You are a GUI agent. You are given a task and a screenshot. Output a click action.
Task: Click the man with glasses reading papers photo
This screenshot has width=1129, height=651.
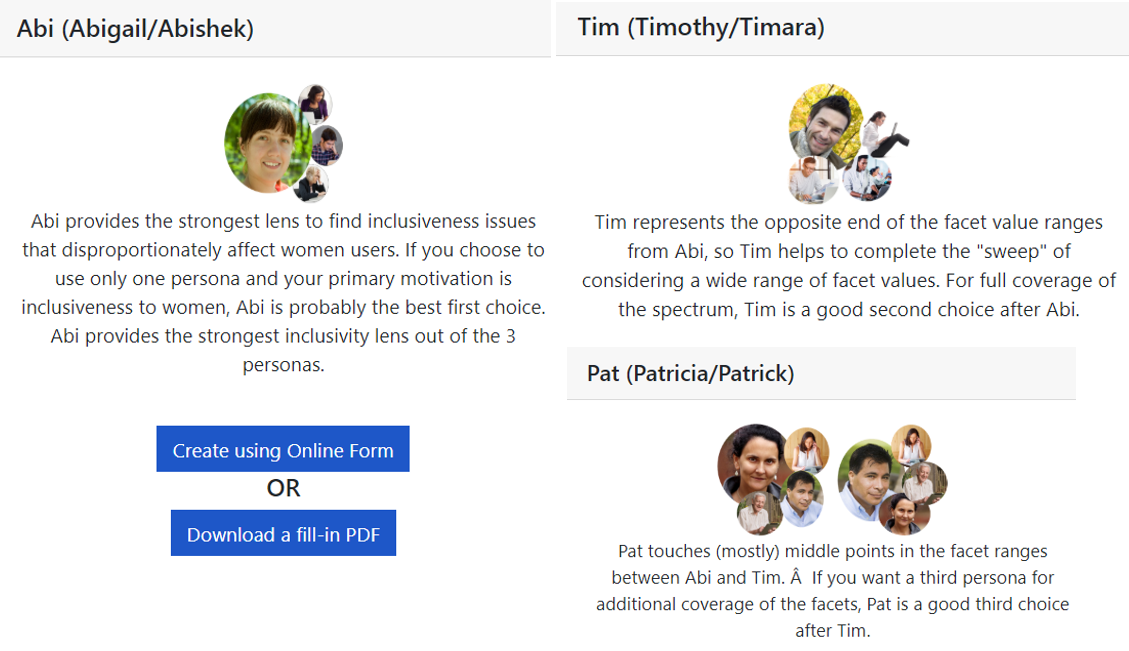[812, 180]
